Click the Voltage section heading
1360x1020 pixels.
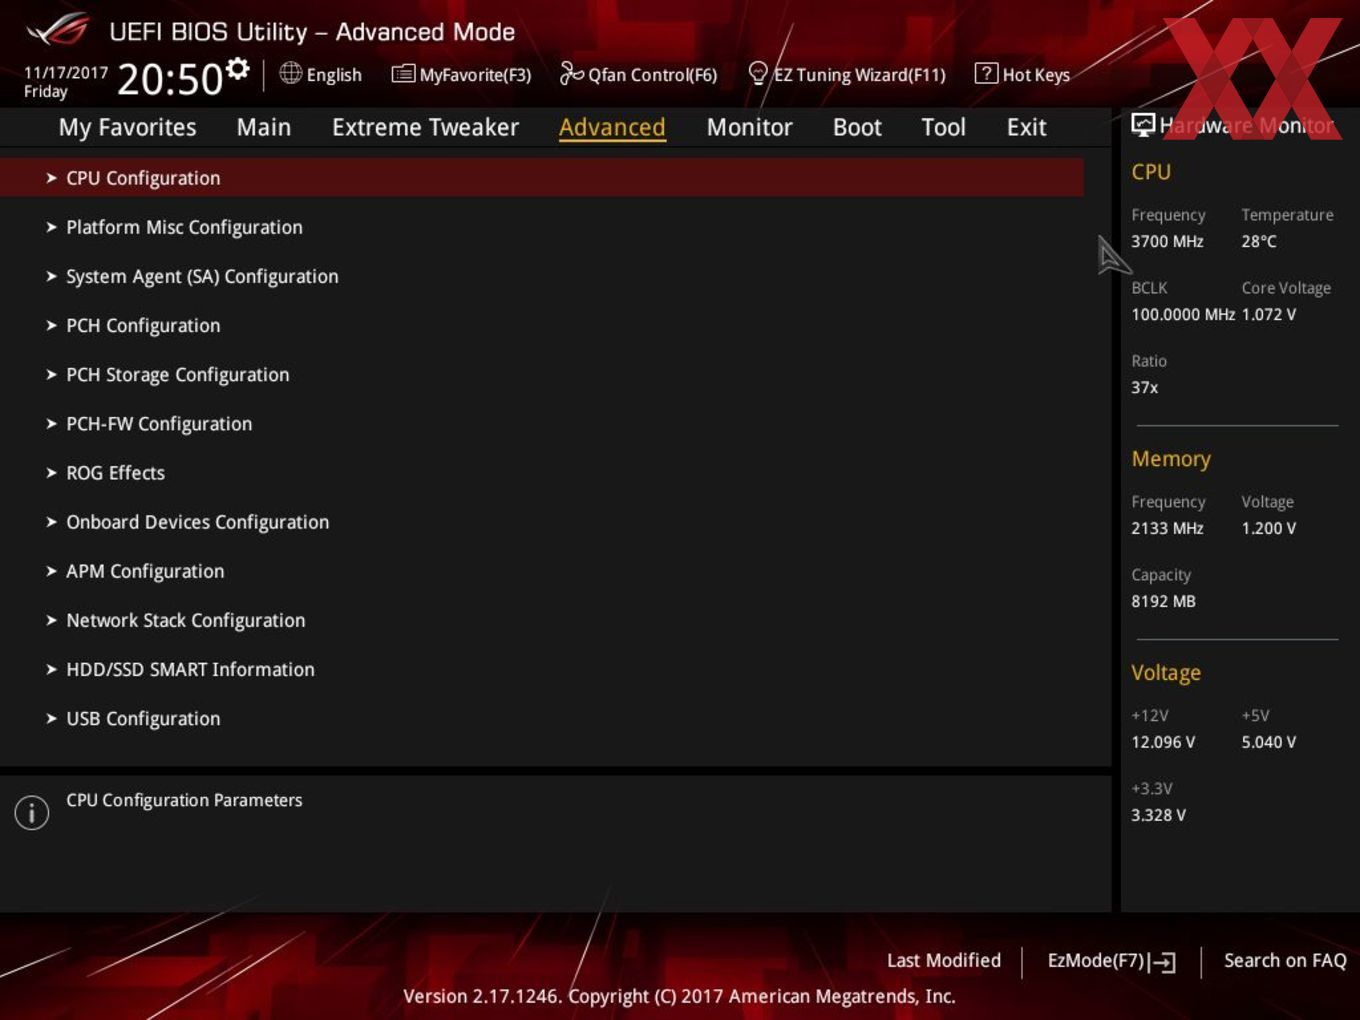pyautogui.click(x=1166, y=673)
